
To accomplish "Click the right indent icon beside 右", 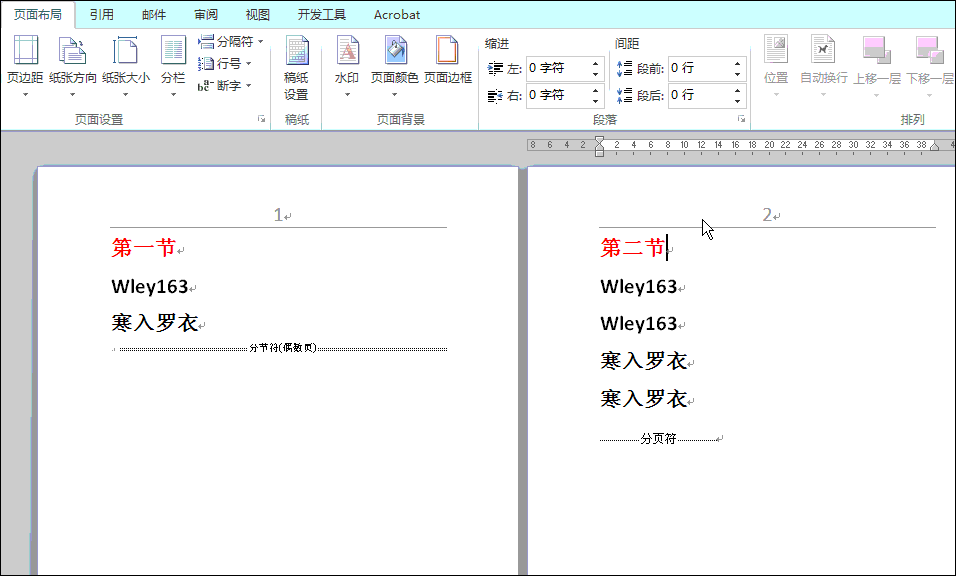I will 495,95.
